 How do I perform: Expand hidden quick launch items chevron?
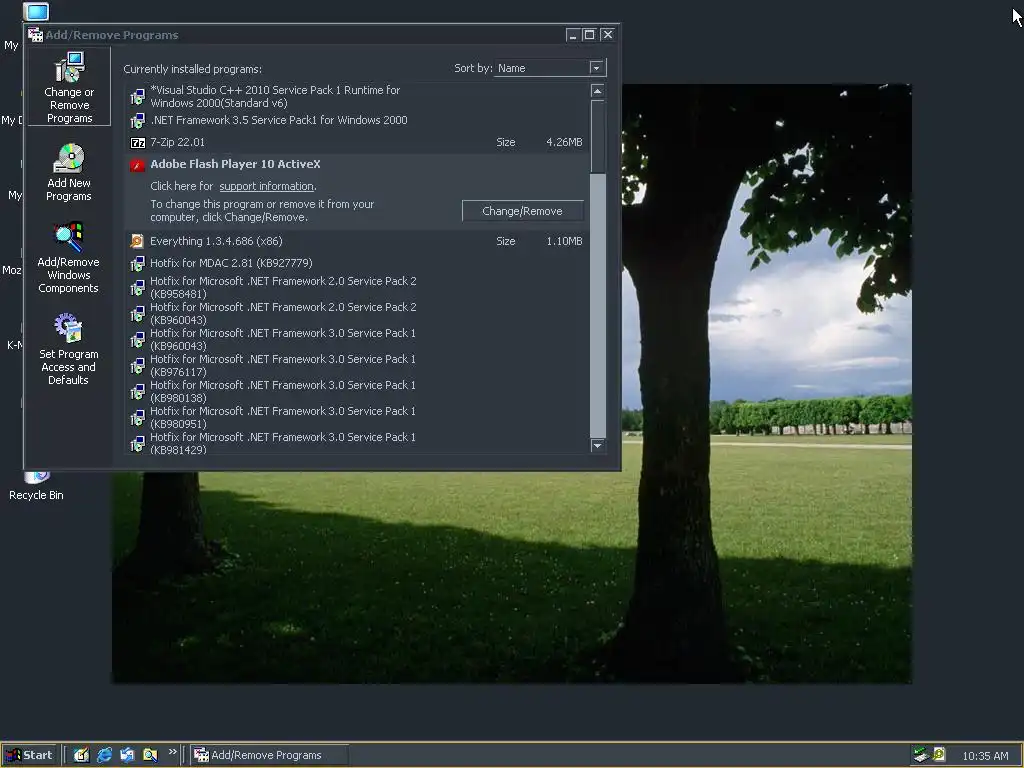pos(172,752)
